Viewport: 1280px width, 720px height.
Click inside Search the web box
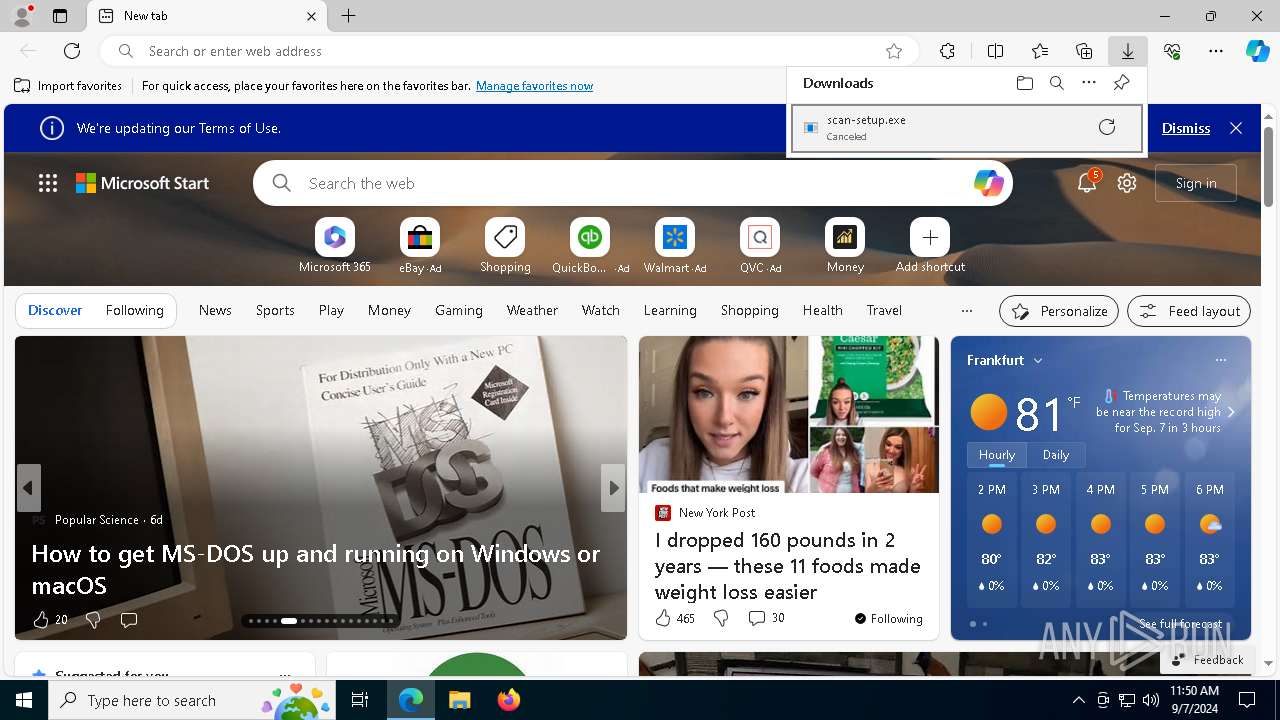(632, 183)
